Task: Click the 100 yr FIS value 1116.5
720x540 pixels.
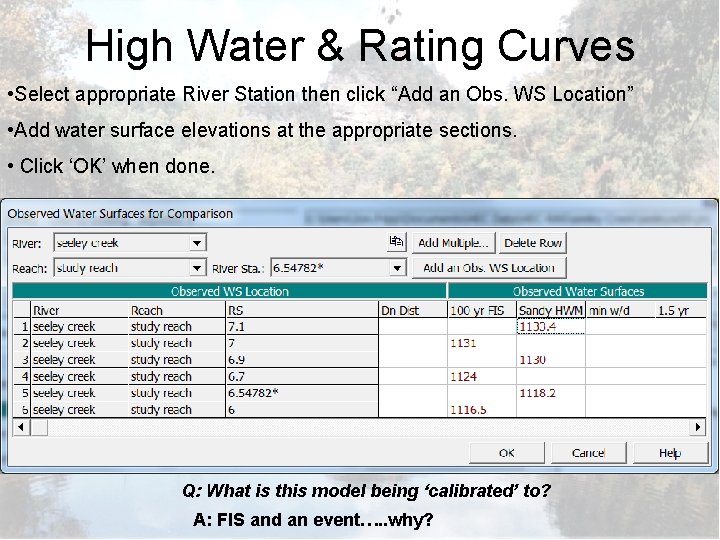Action: [482, 410]
